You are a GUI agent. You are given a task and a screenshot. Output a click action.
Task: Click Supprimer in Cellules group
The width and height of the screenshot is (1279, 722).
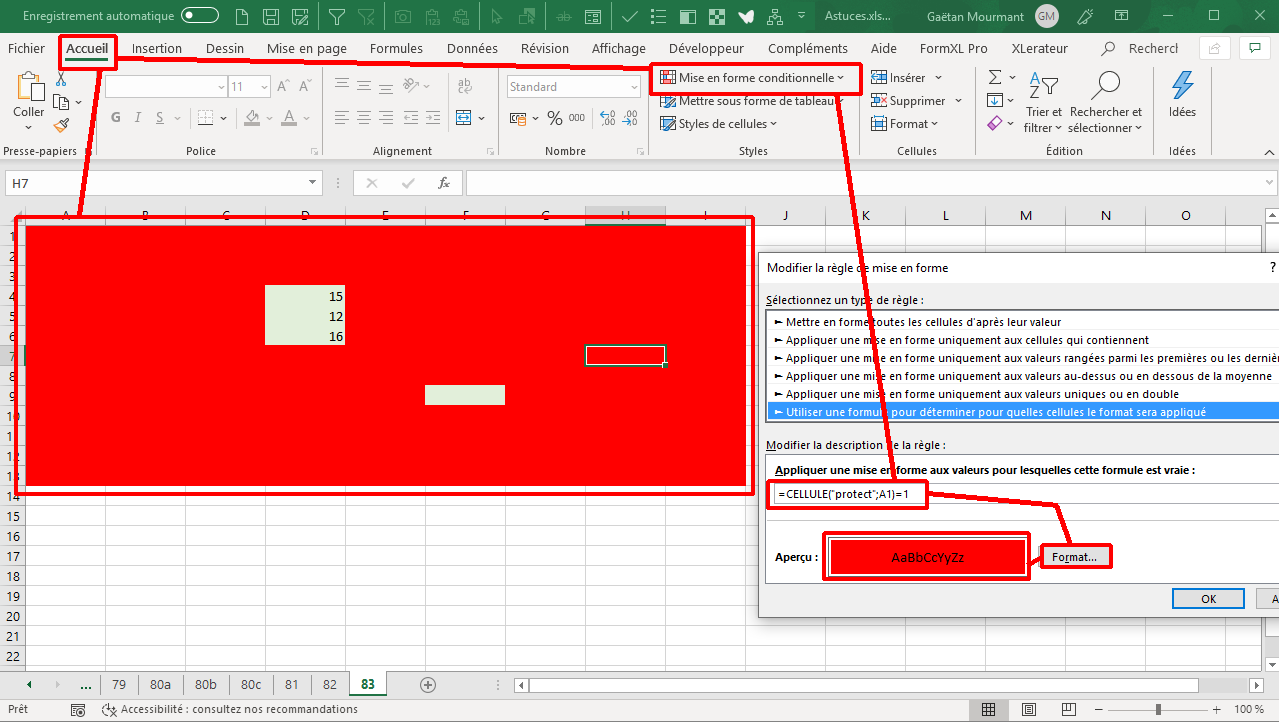pos(916,101)
